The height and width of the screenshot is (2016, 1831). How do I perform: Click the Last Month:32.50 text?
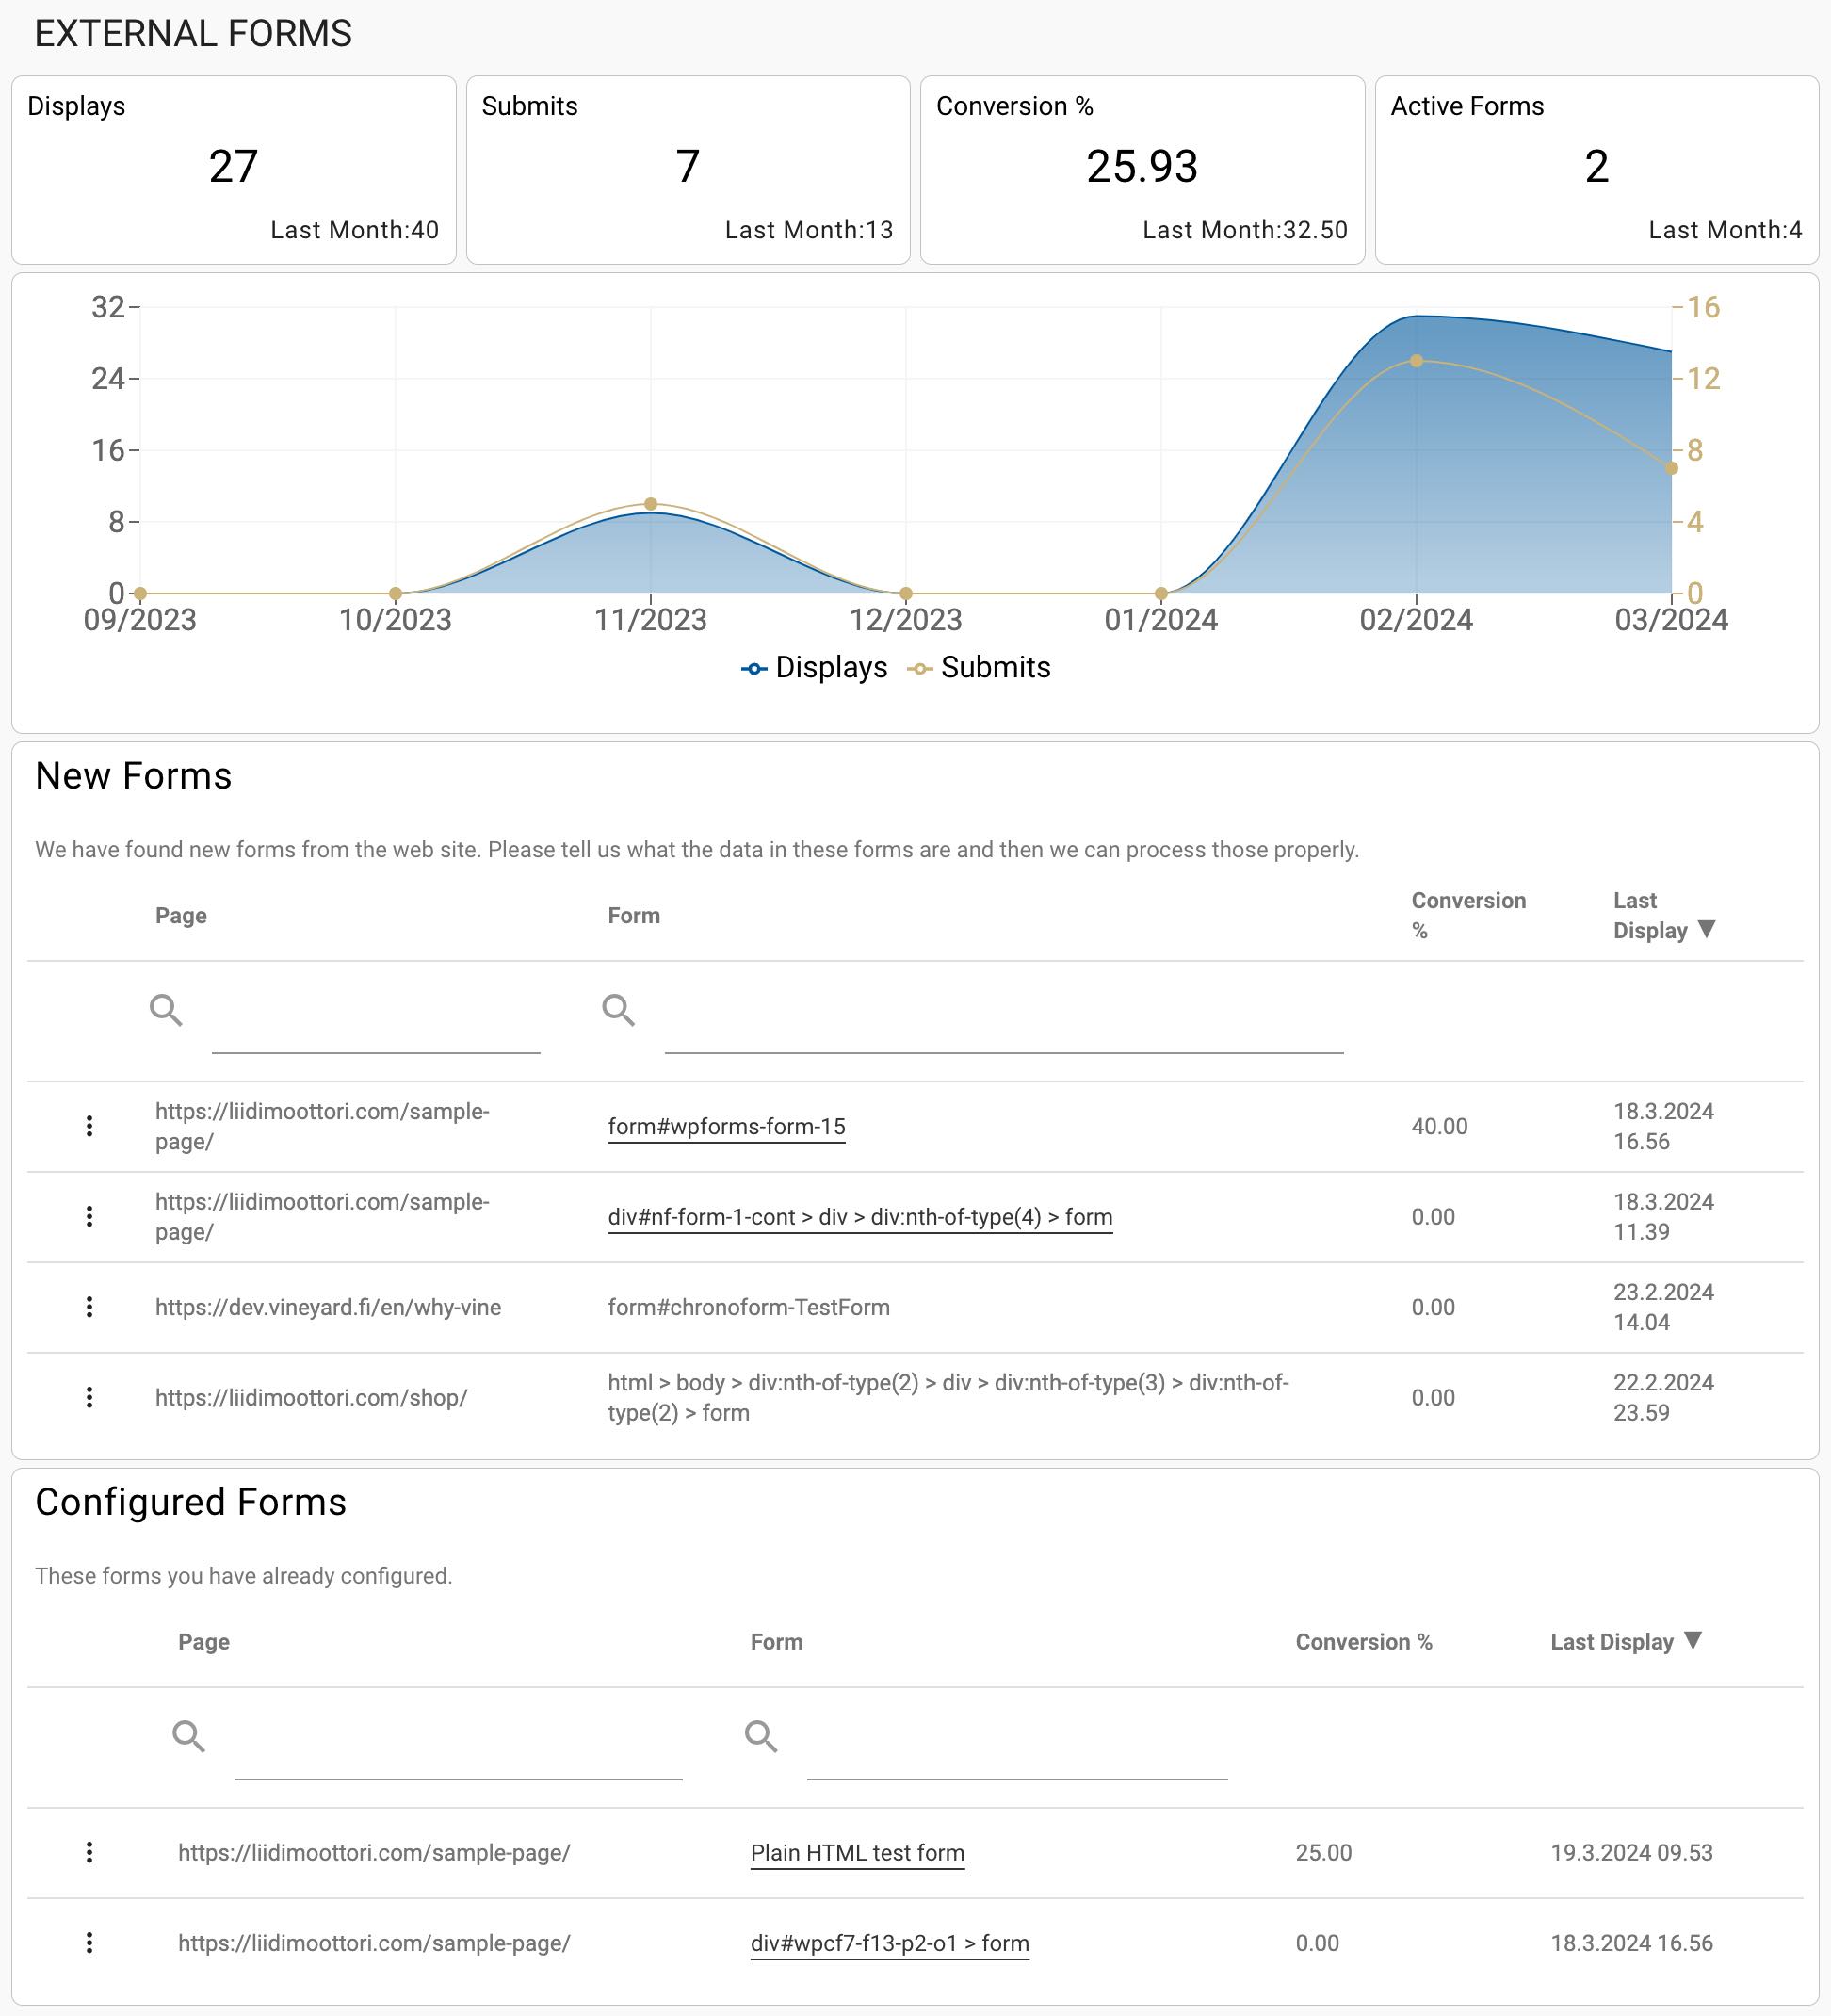click(1245, 230)
